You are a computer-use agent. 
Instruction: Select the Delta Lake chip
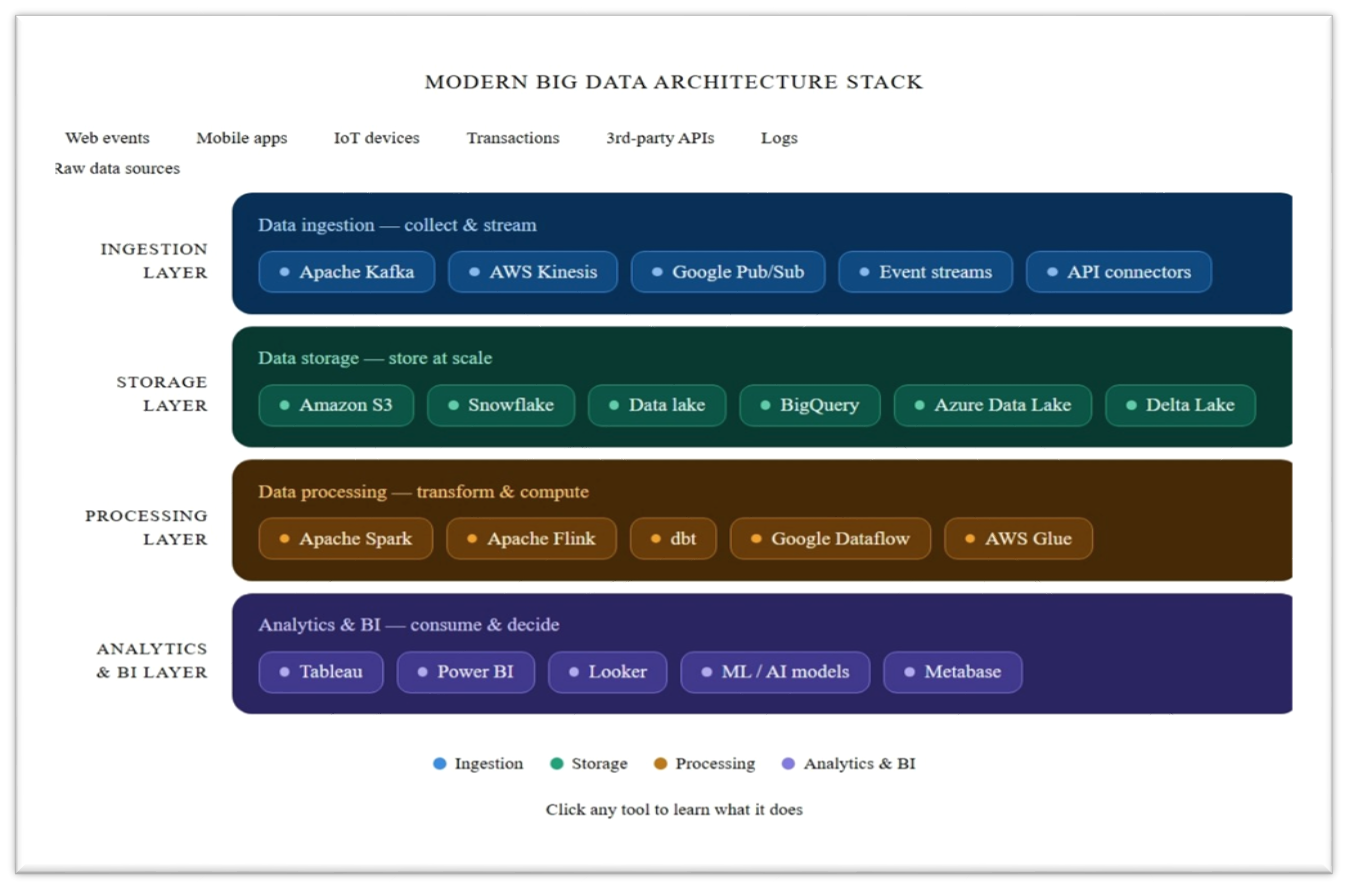point(1180,405)
